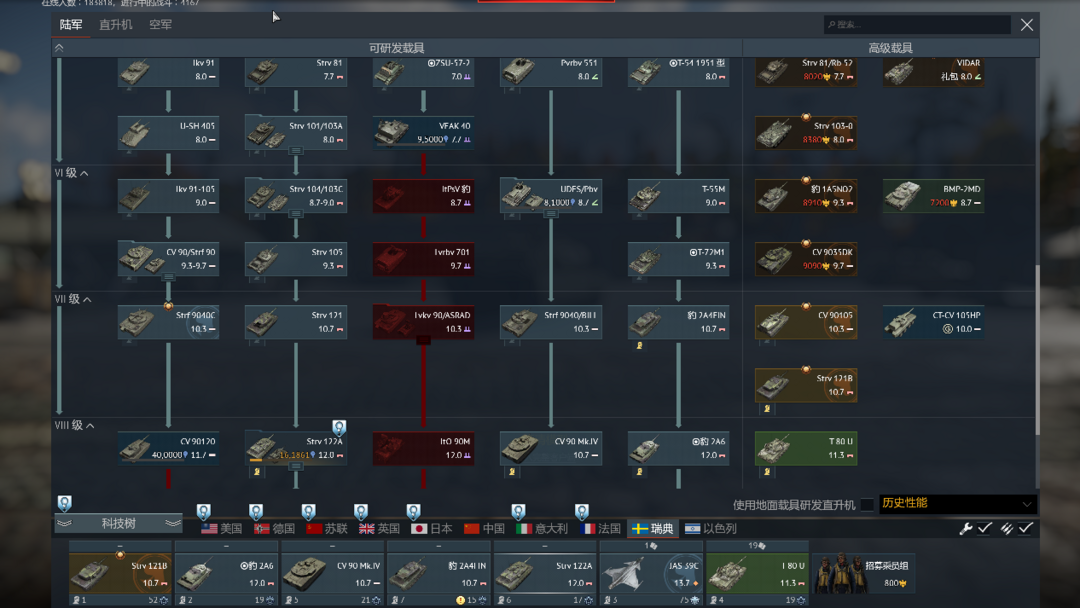Select the 豹 1A5NO2 premium tank

[806, 196]
